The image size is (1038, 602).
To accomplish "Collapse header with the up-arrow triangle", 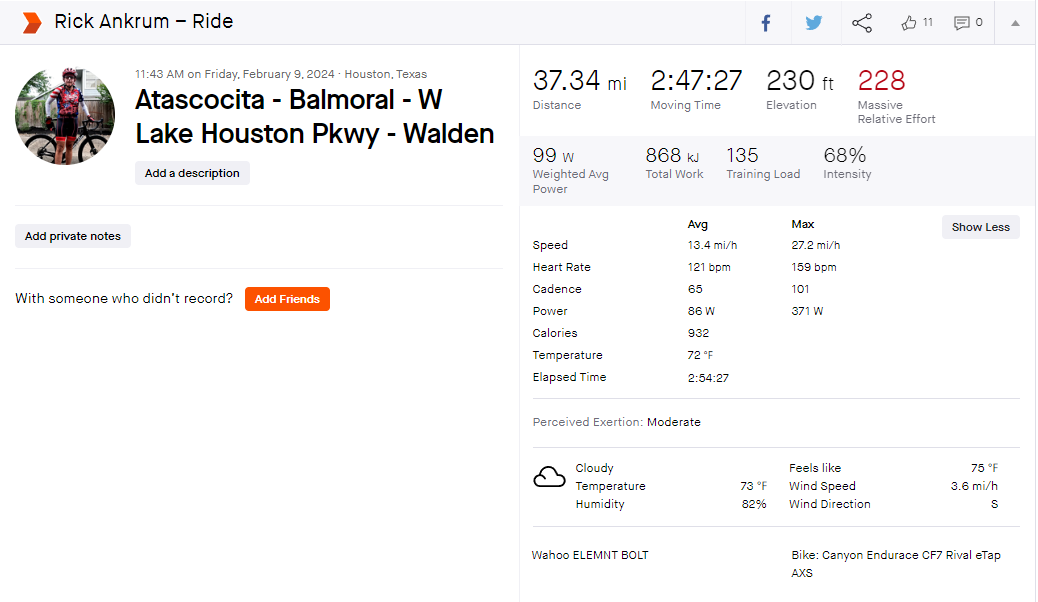I will [1015, 23].
